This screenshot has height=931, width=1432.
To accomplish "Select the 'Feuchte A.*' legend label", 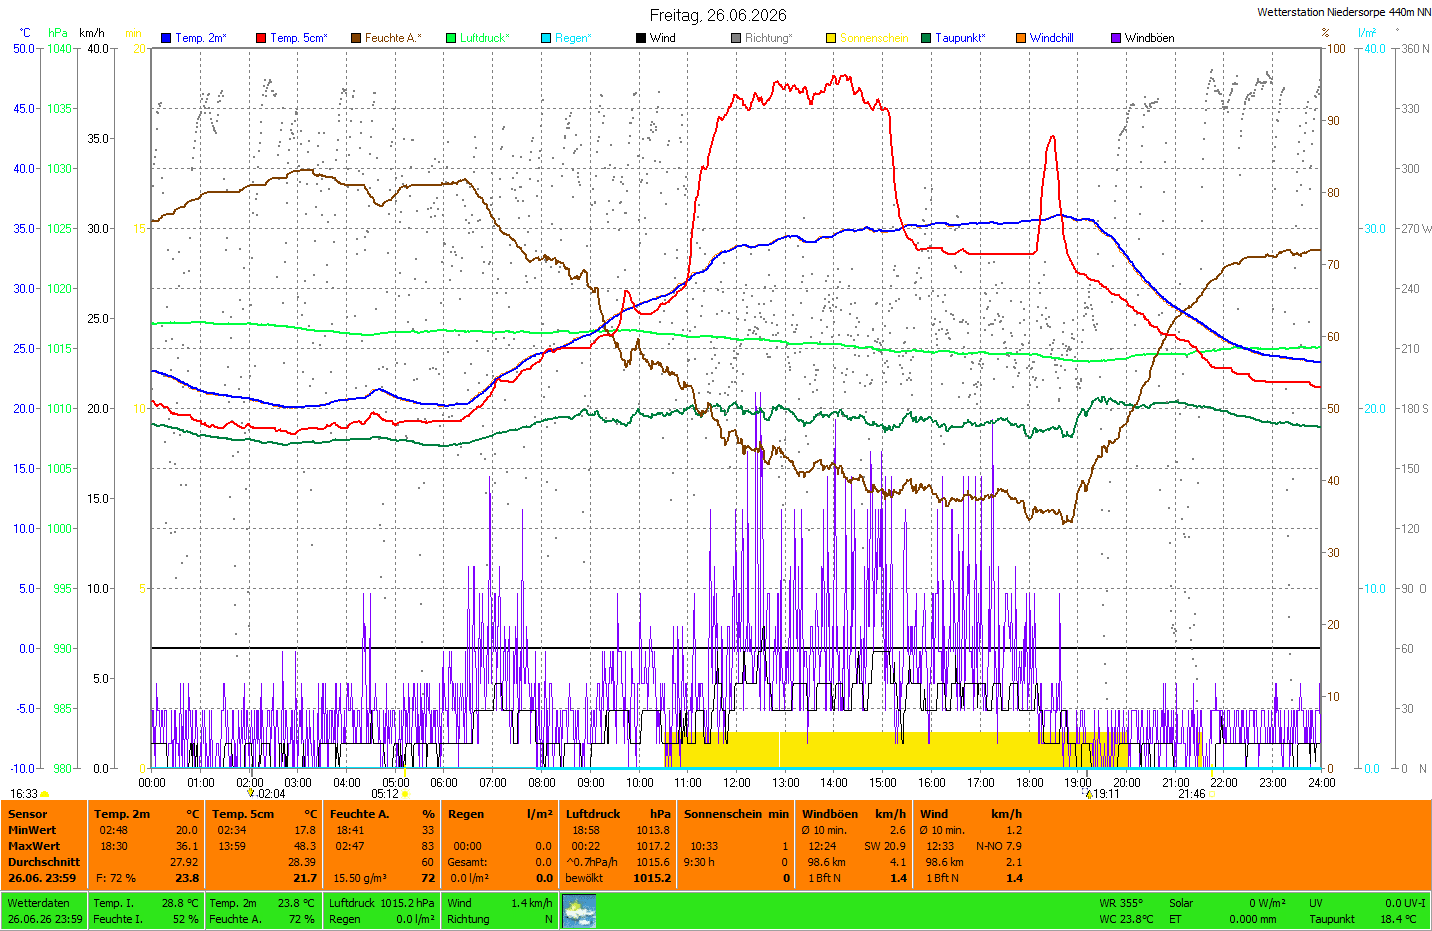I will click(393, 38).
